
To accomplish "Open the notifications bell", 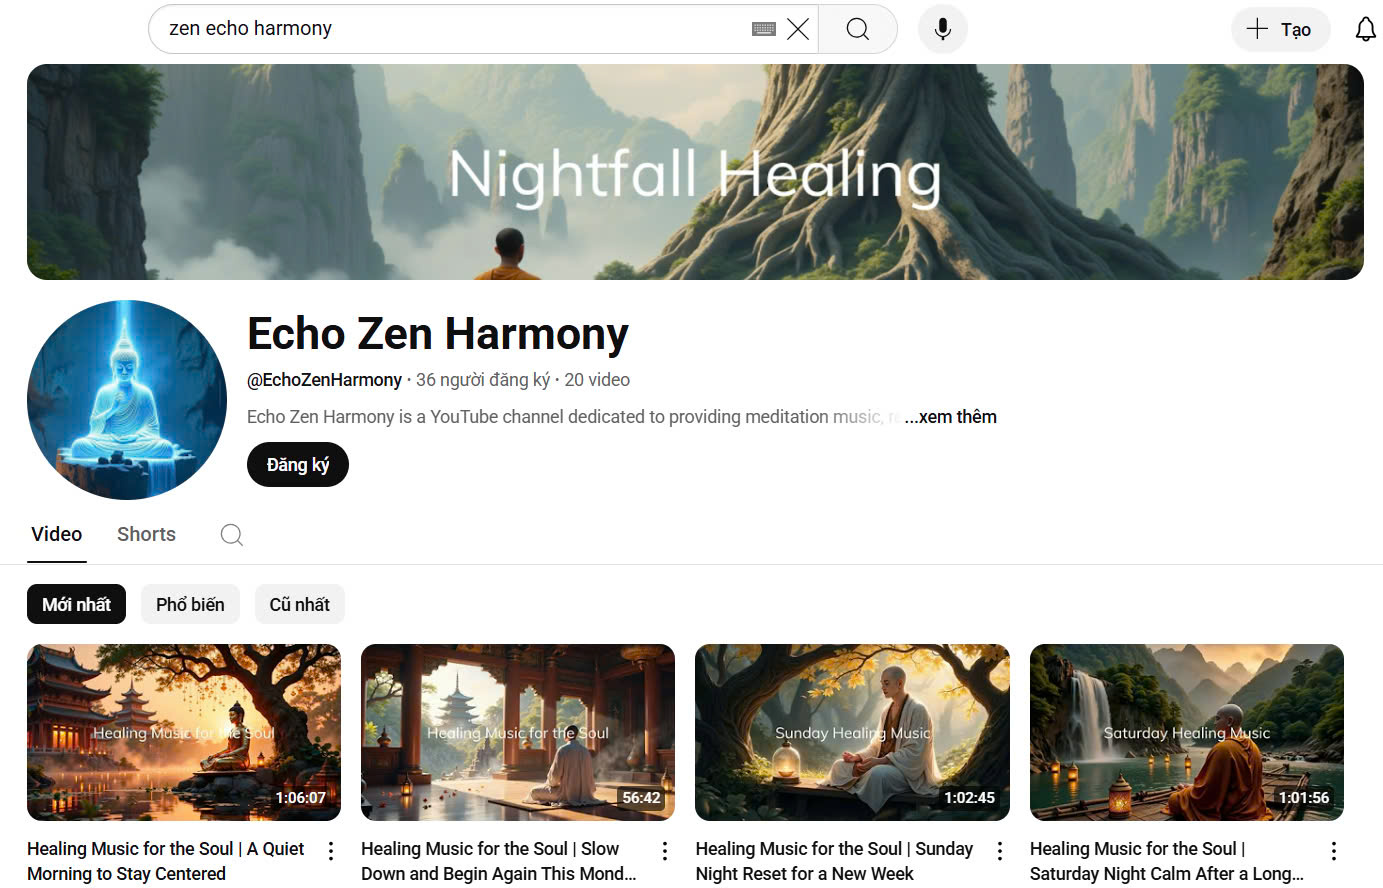I will 1365,29.
